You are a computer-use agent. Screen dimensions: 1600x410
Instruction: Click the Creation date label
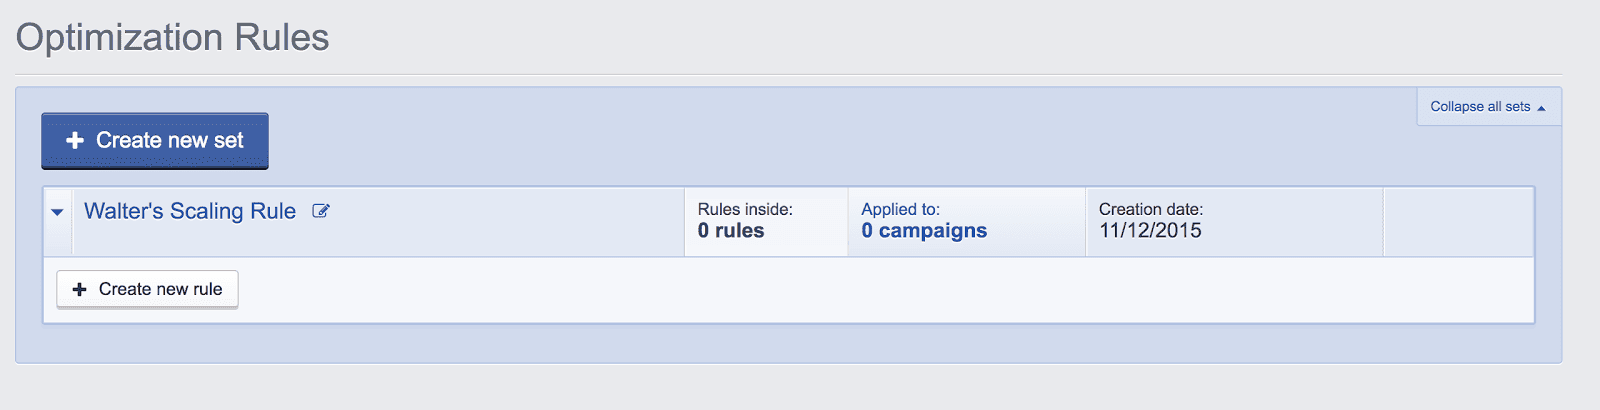click(x=1151, y=209)
